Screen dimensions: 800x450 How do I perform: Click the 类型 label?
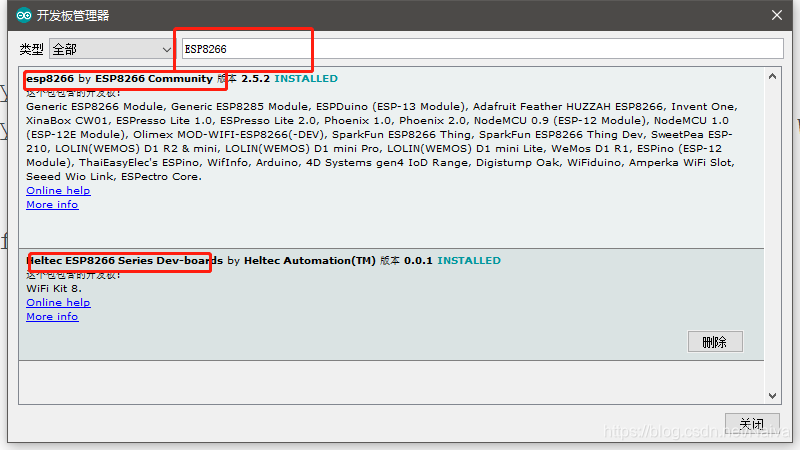[x=32, y=49]
